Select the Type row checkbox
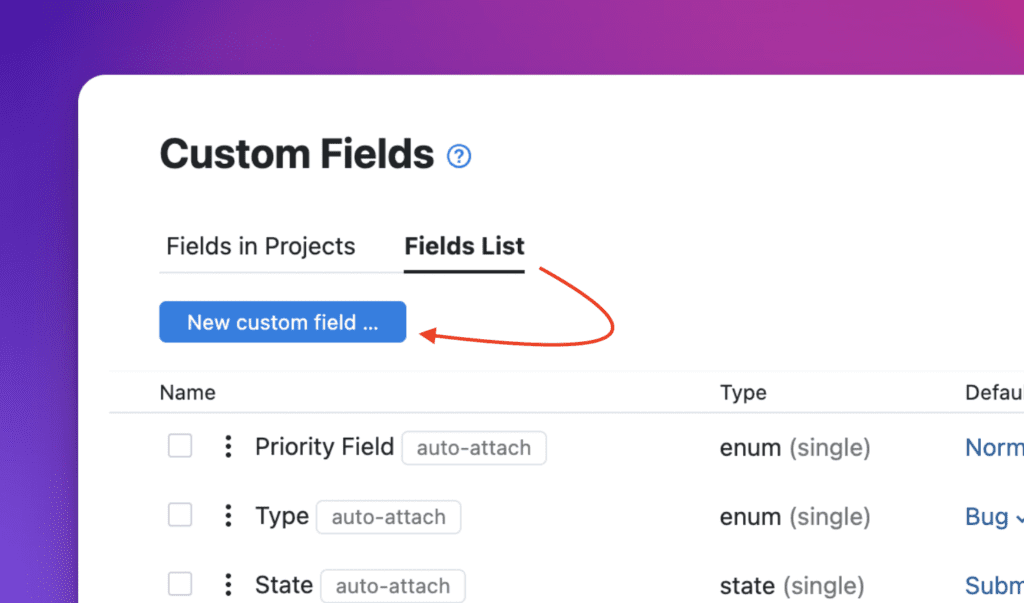This screenshot has width=1024, height=603. point(180,515)
